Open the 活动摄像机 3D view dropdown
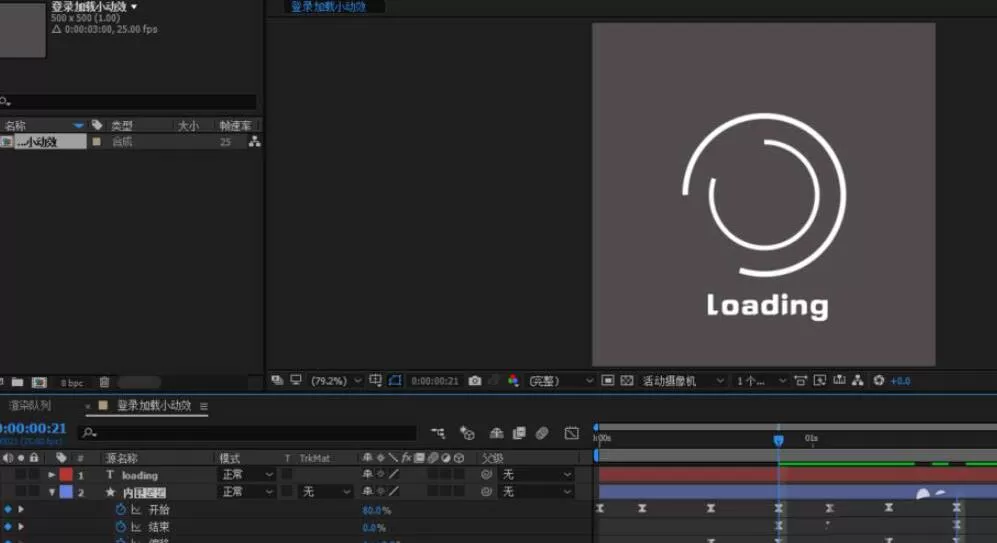Screen dimensions: 997x543 tap(682, 381)
